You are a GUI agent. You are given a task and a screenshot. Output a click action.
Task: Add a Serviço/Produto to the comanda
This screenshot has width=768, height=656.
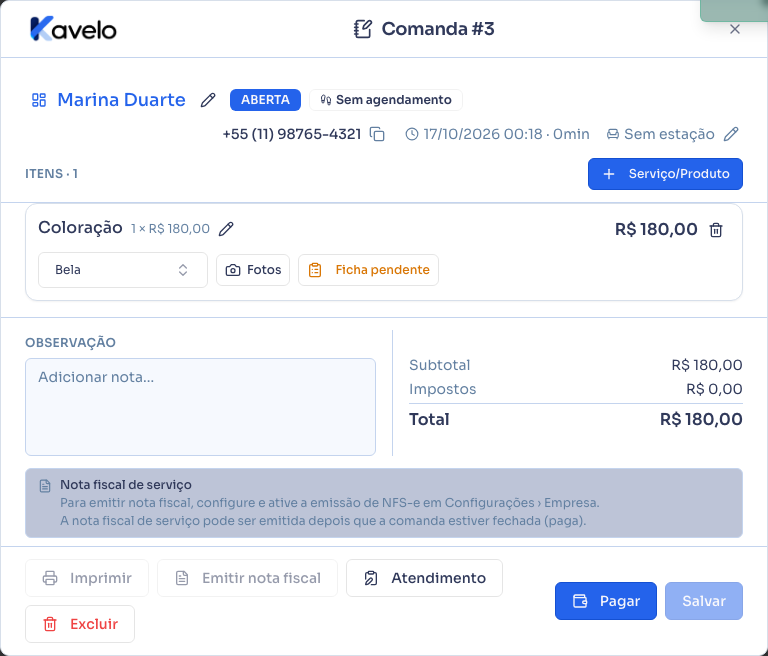coord(665,174)
